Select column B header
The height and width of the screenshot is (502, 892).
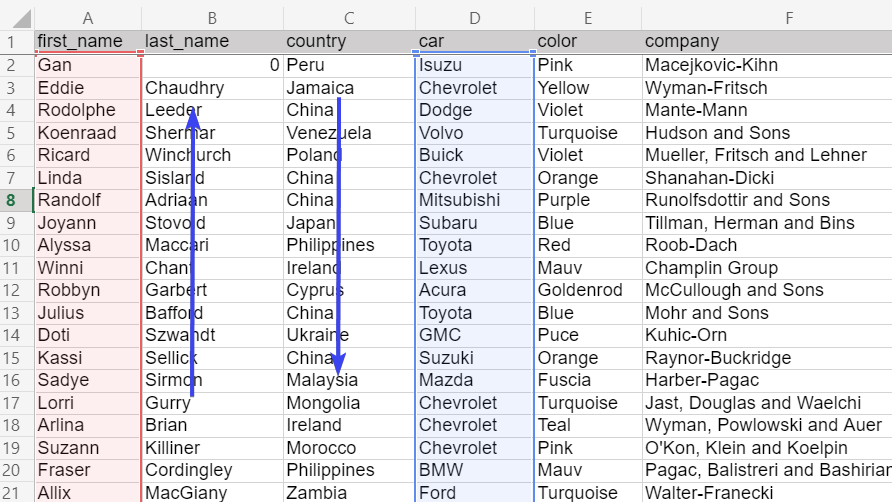pyautogui.click(x=212, y=18)
